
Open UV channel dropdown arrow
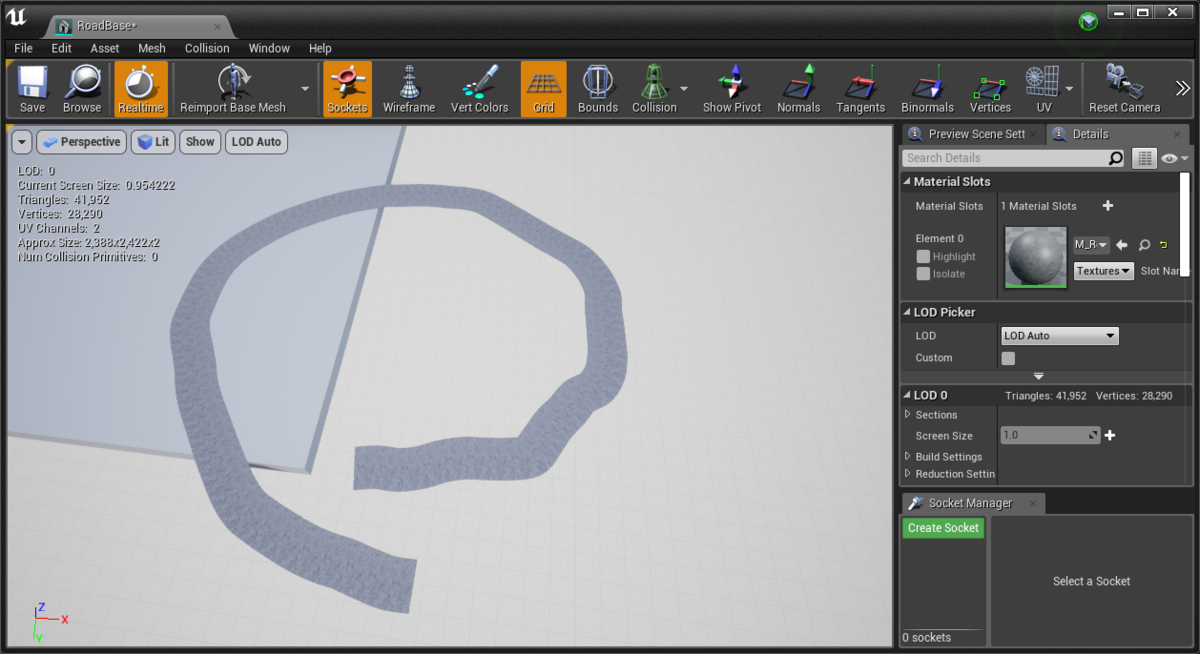(x=1069, y=89)
